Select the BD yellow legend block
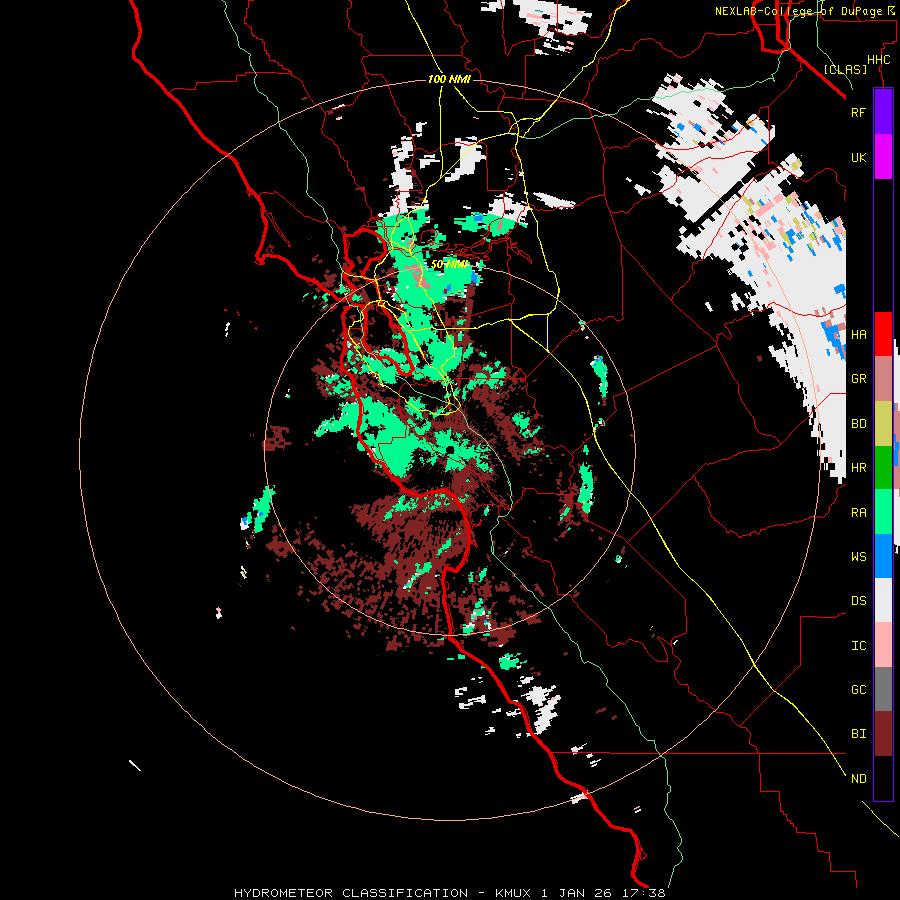Screen dimensions: 900x900 pyautogui.click(x=883, y=424)
